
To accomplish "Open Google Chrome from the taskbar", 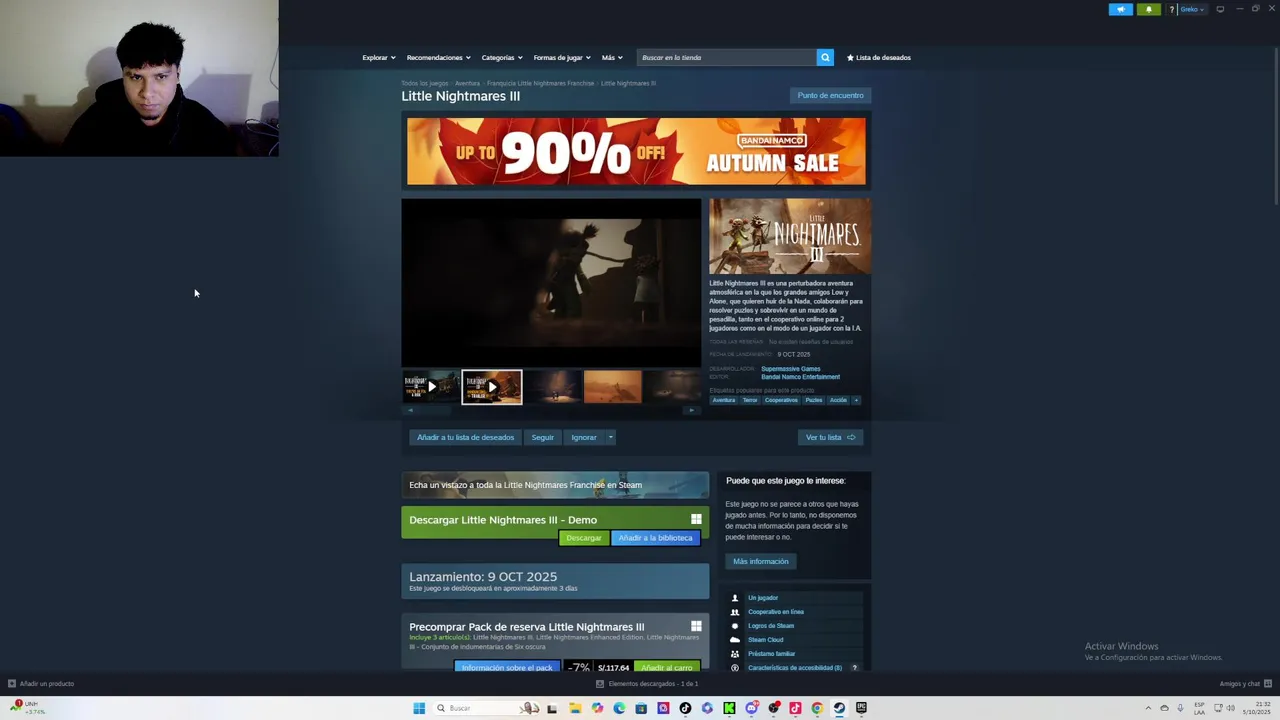I will (x=817, y=708).
